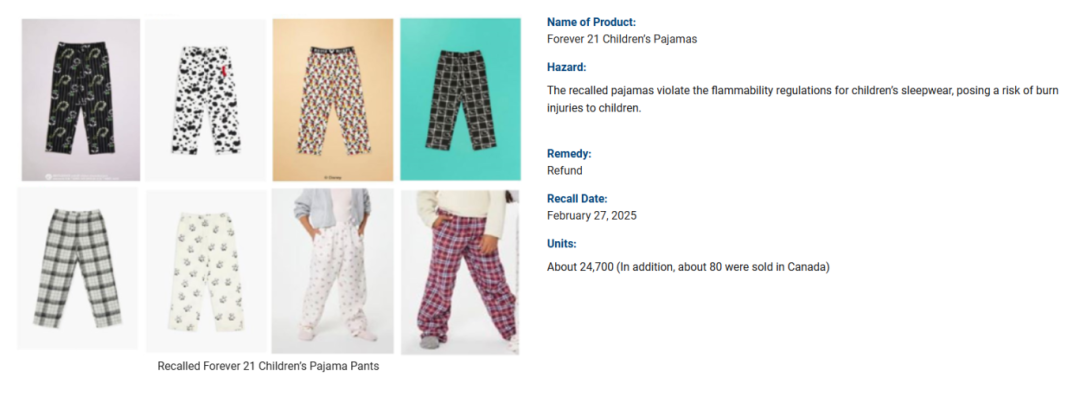Select the Refund remedy text
This screenshot has height=403, width=1080.
tap(565, 171)
